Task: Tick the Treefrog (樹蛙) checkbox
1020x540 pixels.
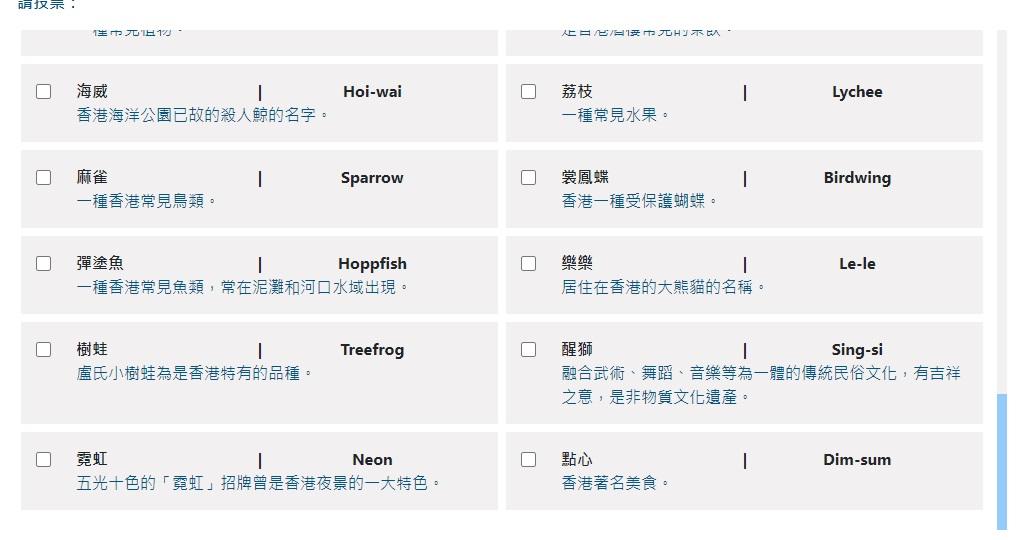Action: point(44,350)
